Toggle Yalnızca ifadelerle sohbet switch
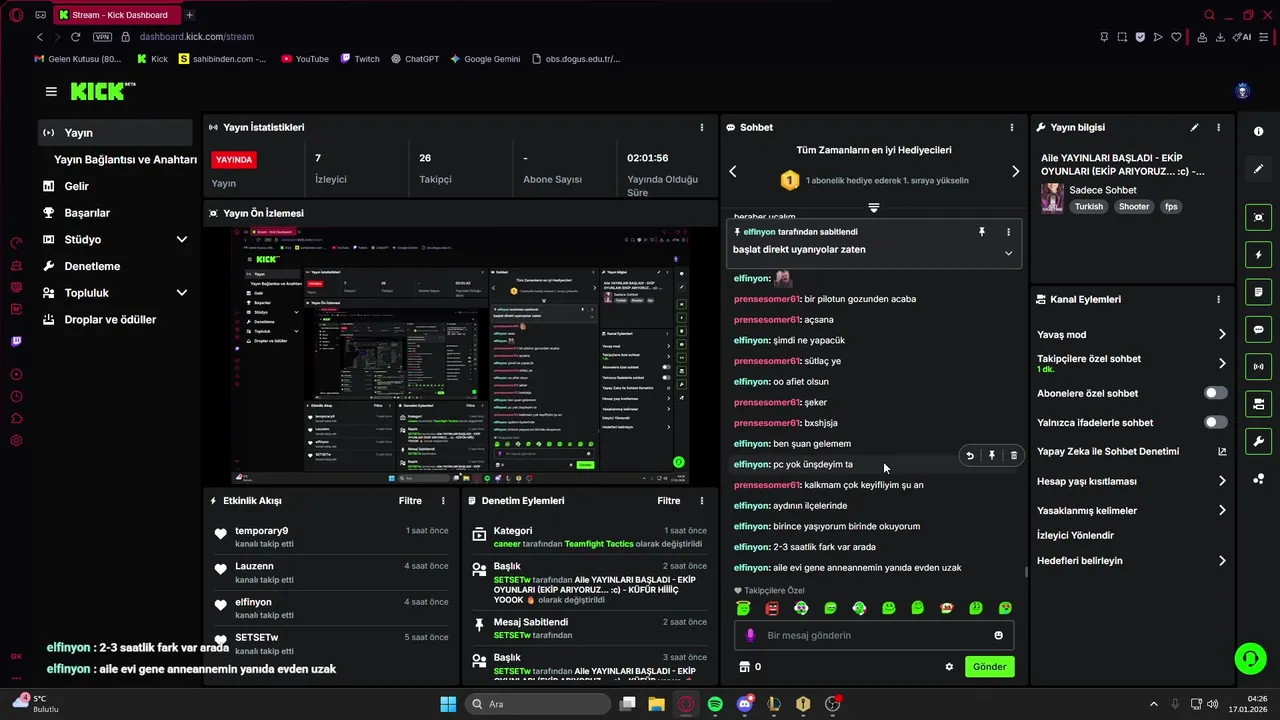Viewport: 1280px width, 720px height. (x=1215, y=422)
